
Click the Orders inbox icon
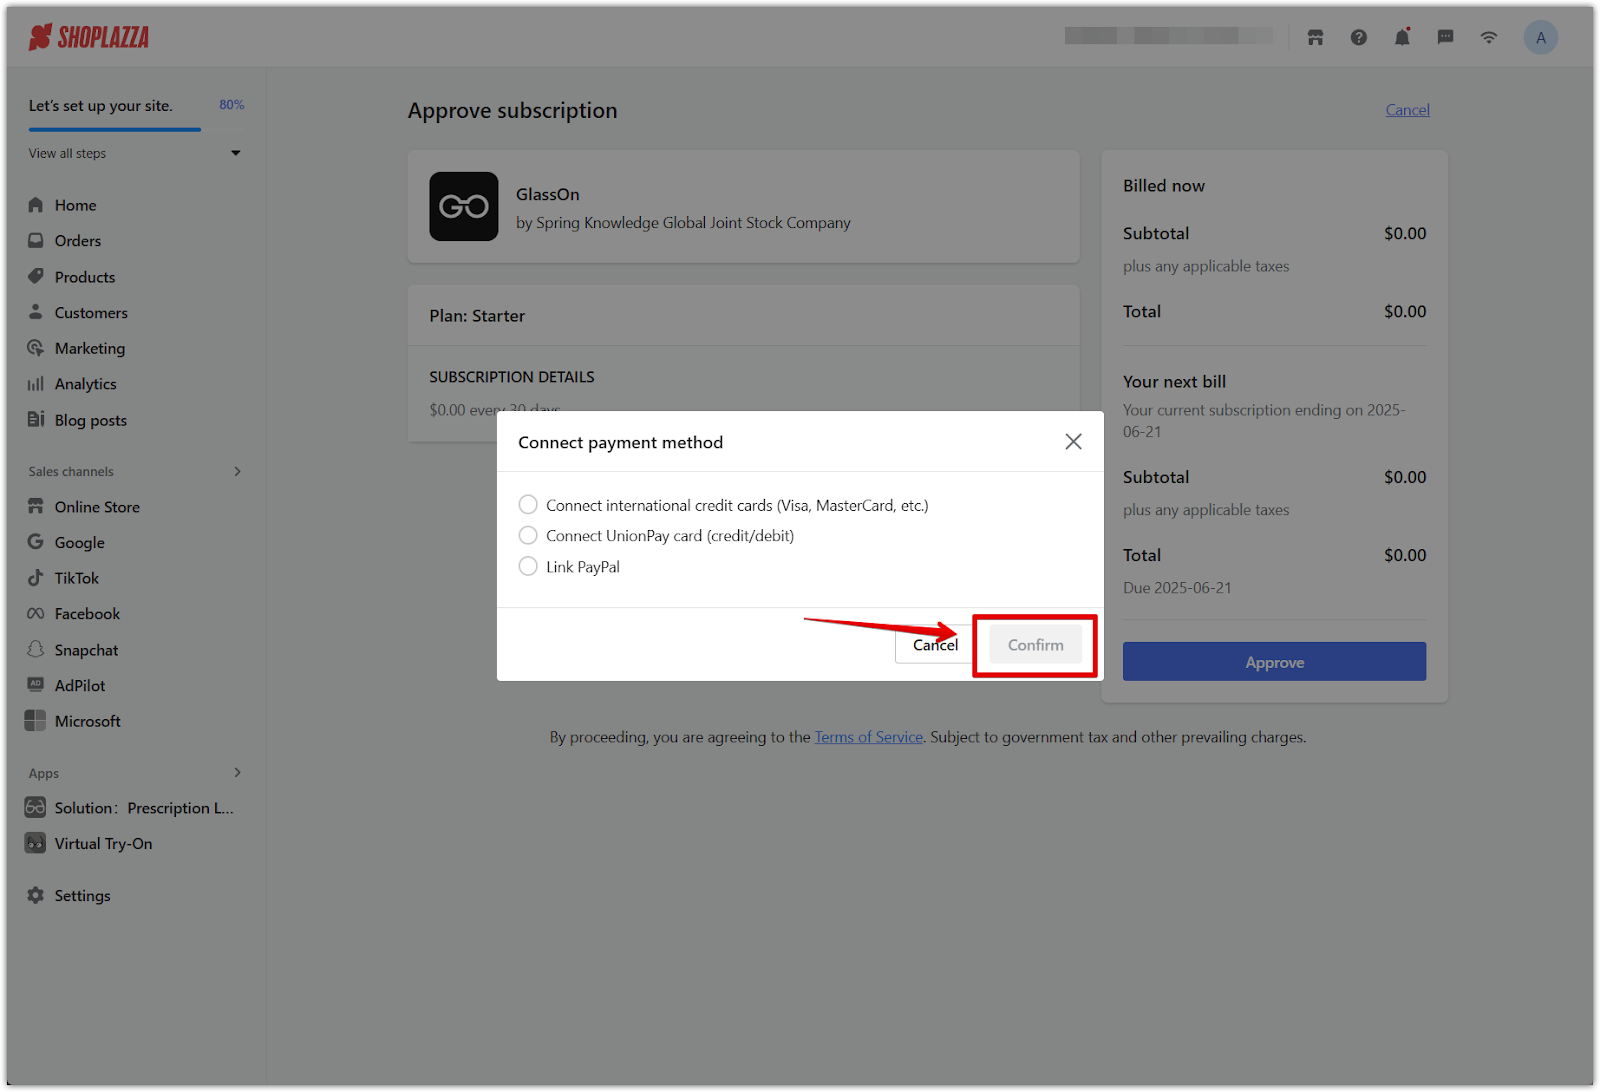click(36, 241)
